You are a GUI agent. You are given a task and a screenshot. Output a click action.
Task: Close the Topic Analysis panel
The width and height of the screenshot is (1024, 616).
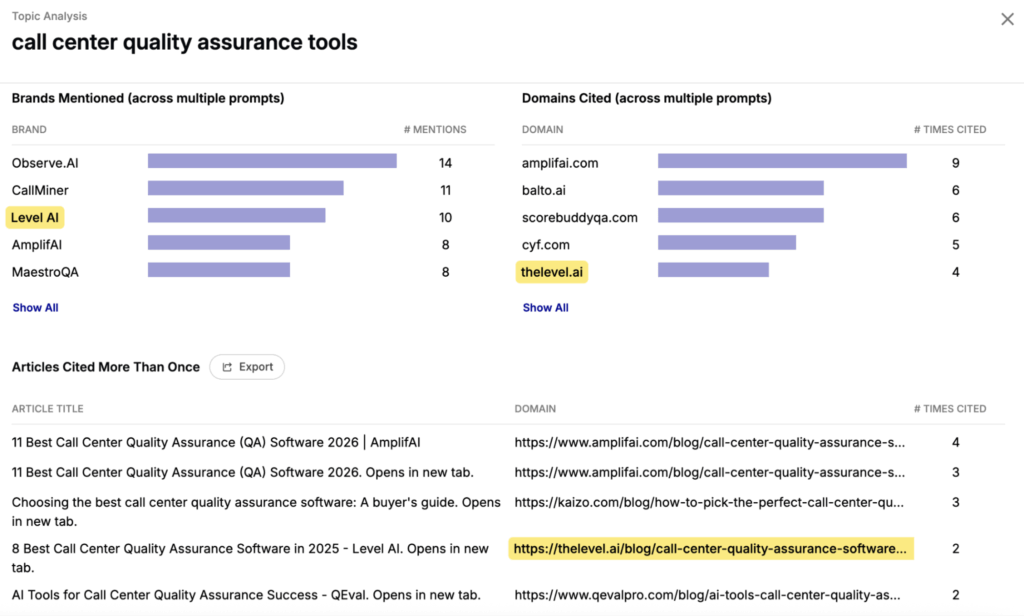coord(1007,19)
